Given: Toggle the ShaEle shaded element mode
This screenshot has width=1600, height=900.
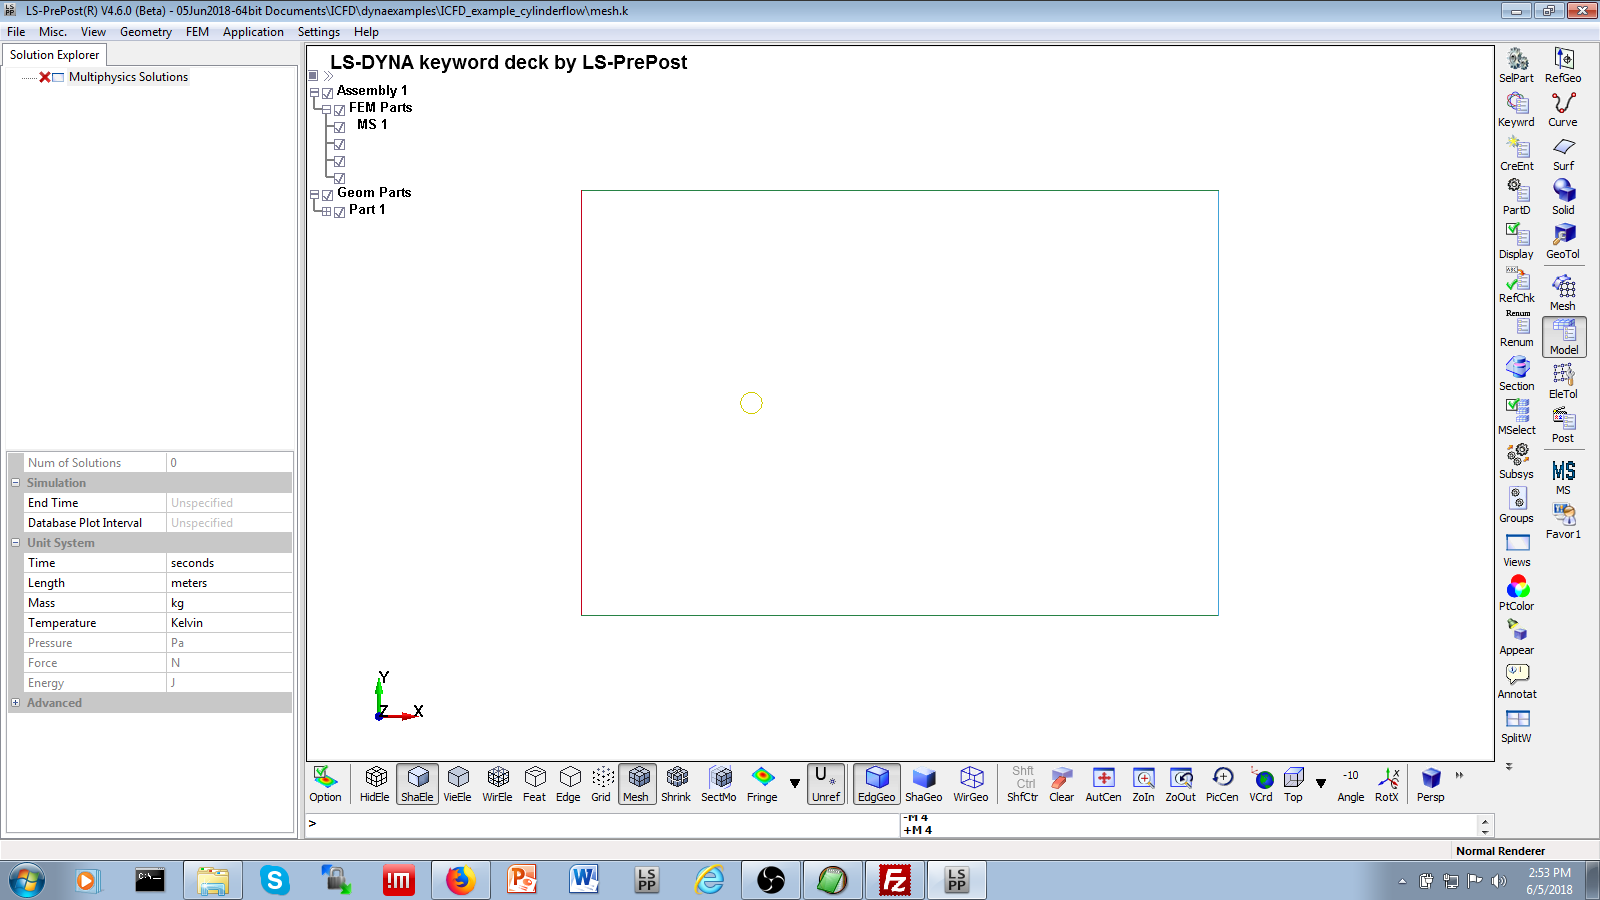Looking at the screenshot, I should tap(417, 784).
